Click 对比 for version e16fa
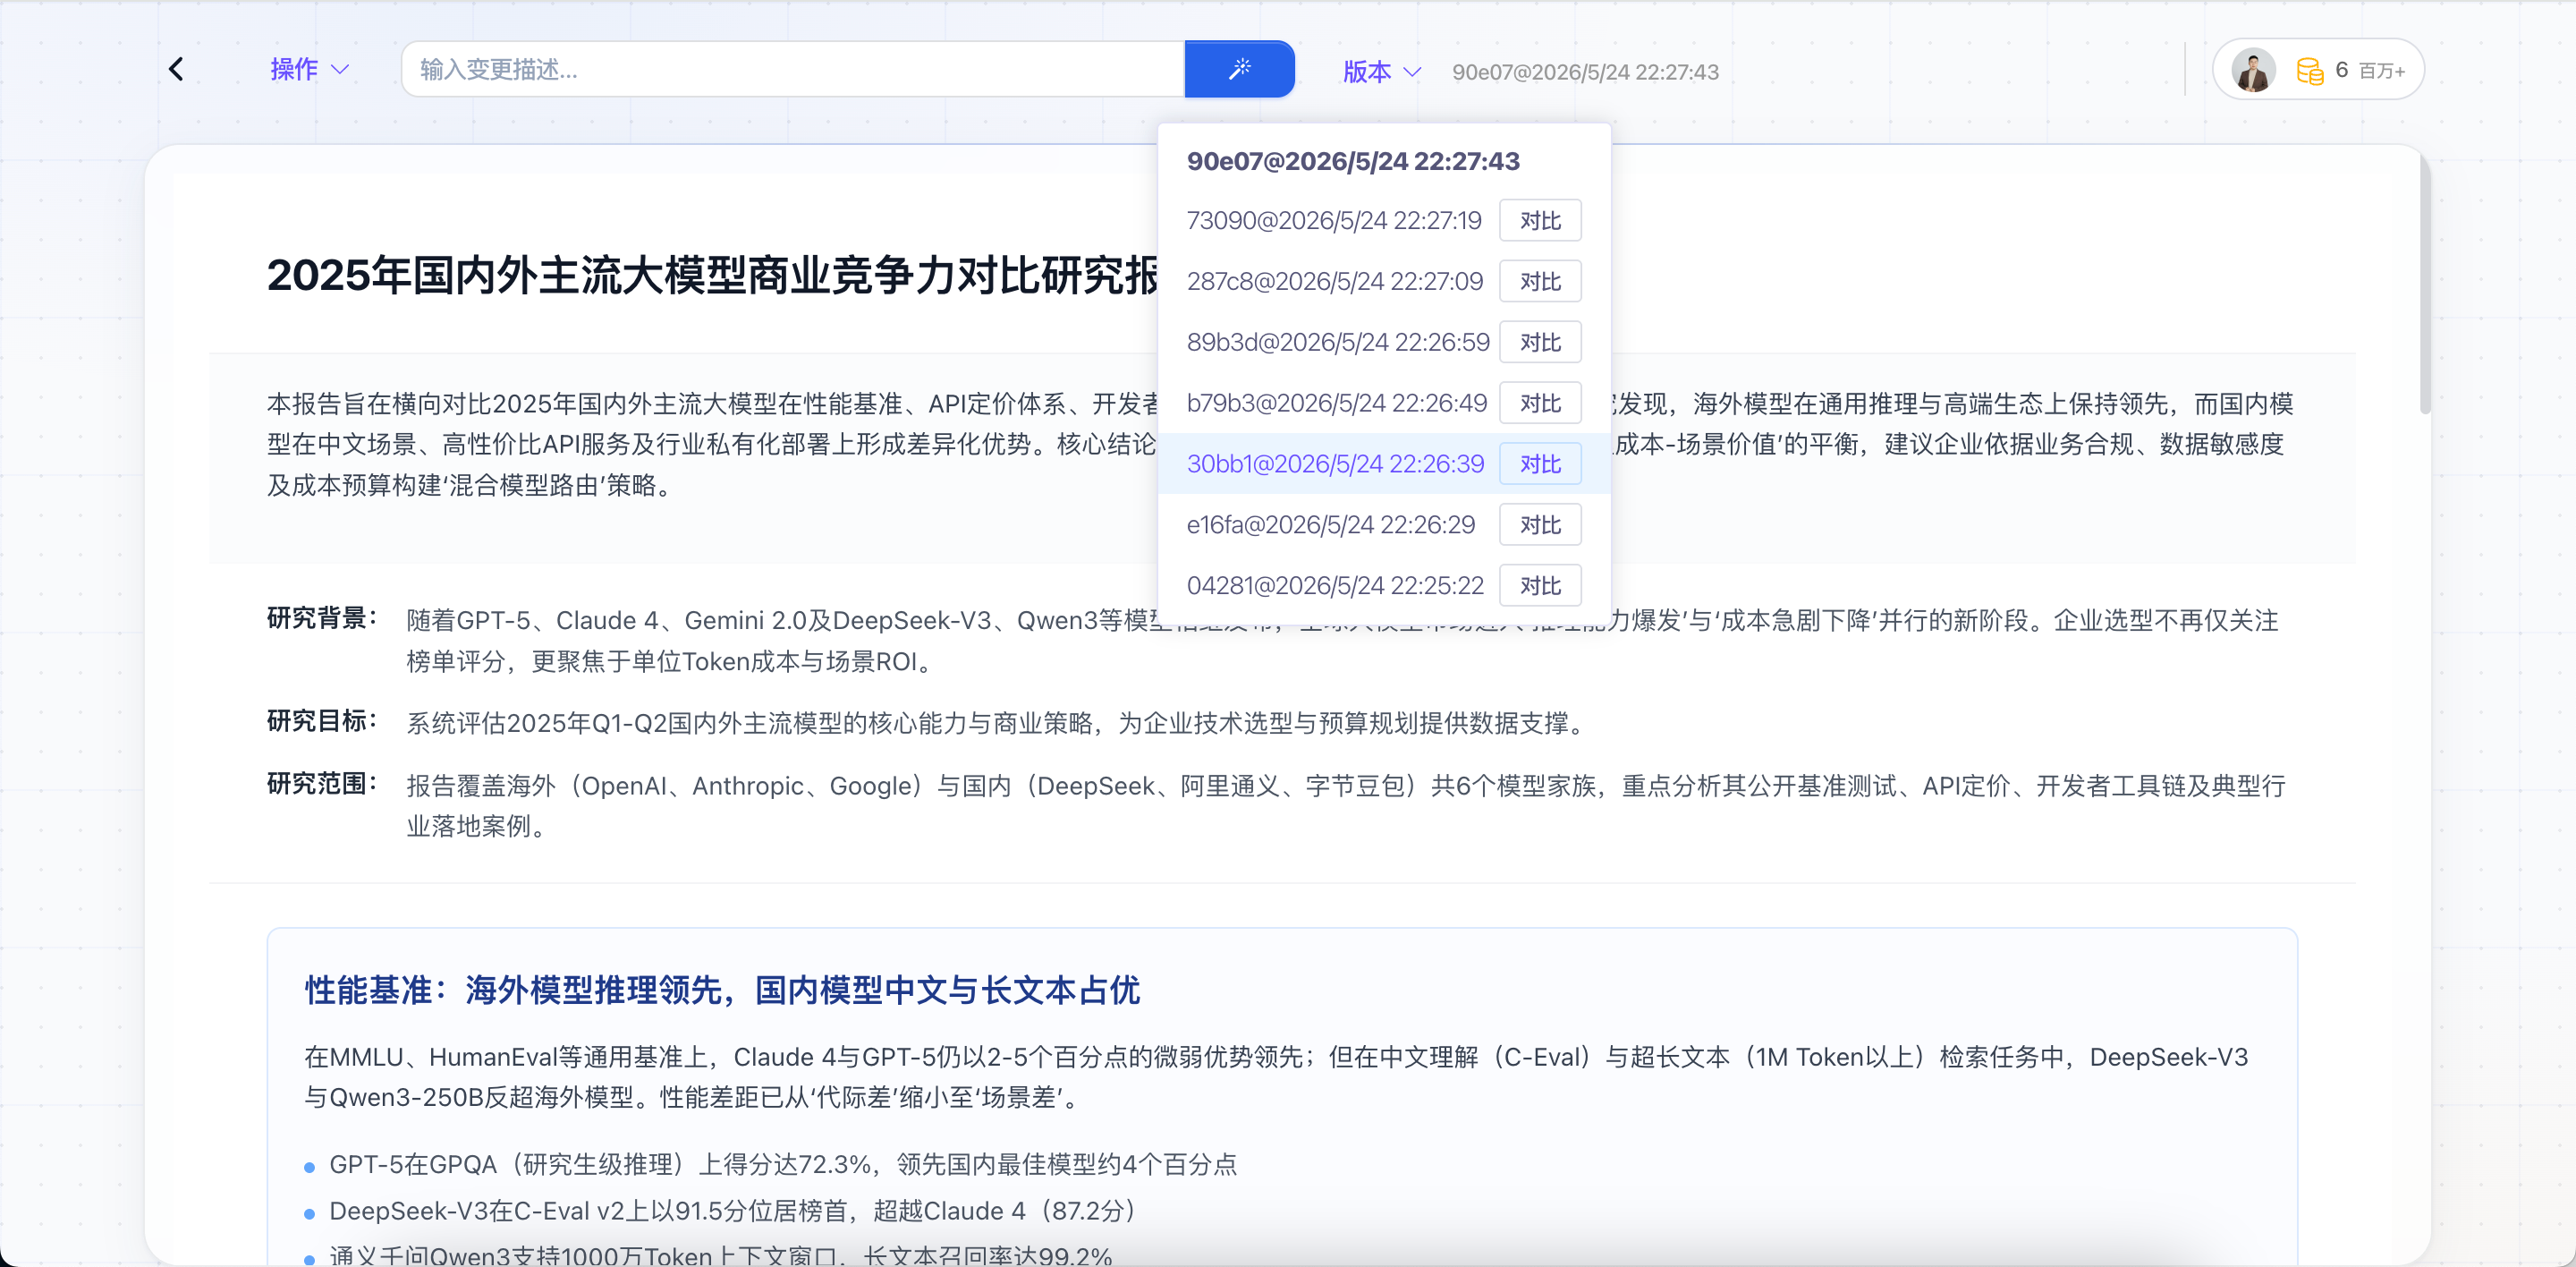This screenshot has height=1267, width=2576. tap(1540, 525)
